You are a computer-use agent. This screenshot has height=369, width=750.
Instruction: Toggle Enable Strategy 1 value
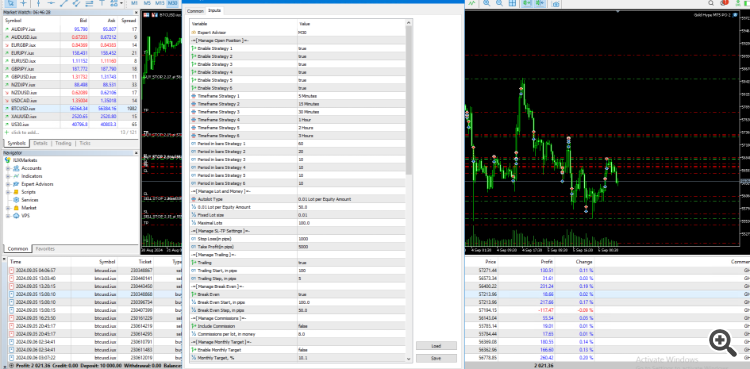[351, 48]
